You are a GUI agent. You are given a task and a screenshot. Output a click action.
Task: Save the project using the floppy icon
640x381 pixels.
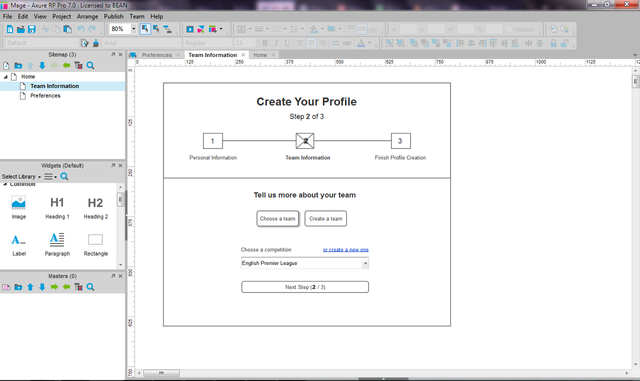click(31, 29)
